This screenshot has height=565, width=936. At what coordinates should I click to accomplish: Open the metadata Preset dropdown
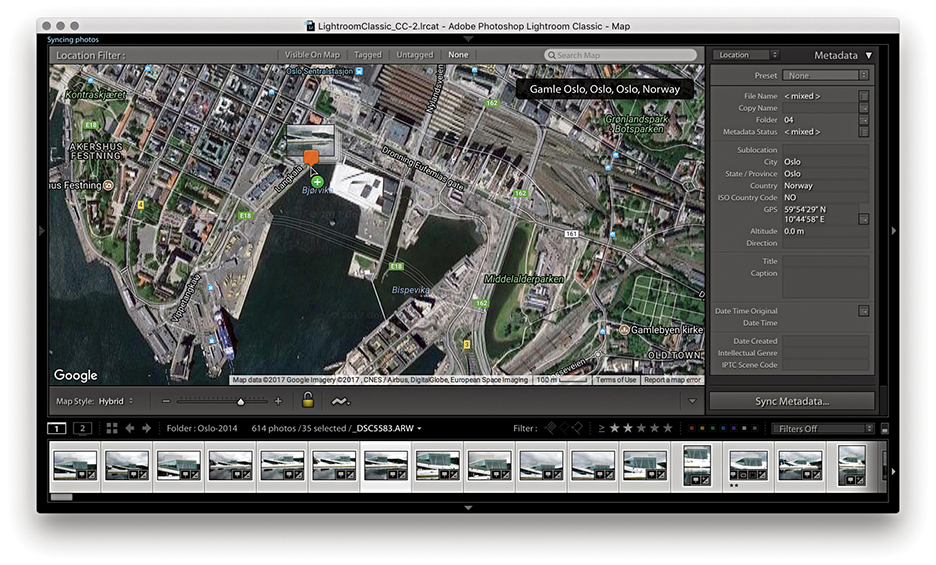point(825,75)
